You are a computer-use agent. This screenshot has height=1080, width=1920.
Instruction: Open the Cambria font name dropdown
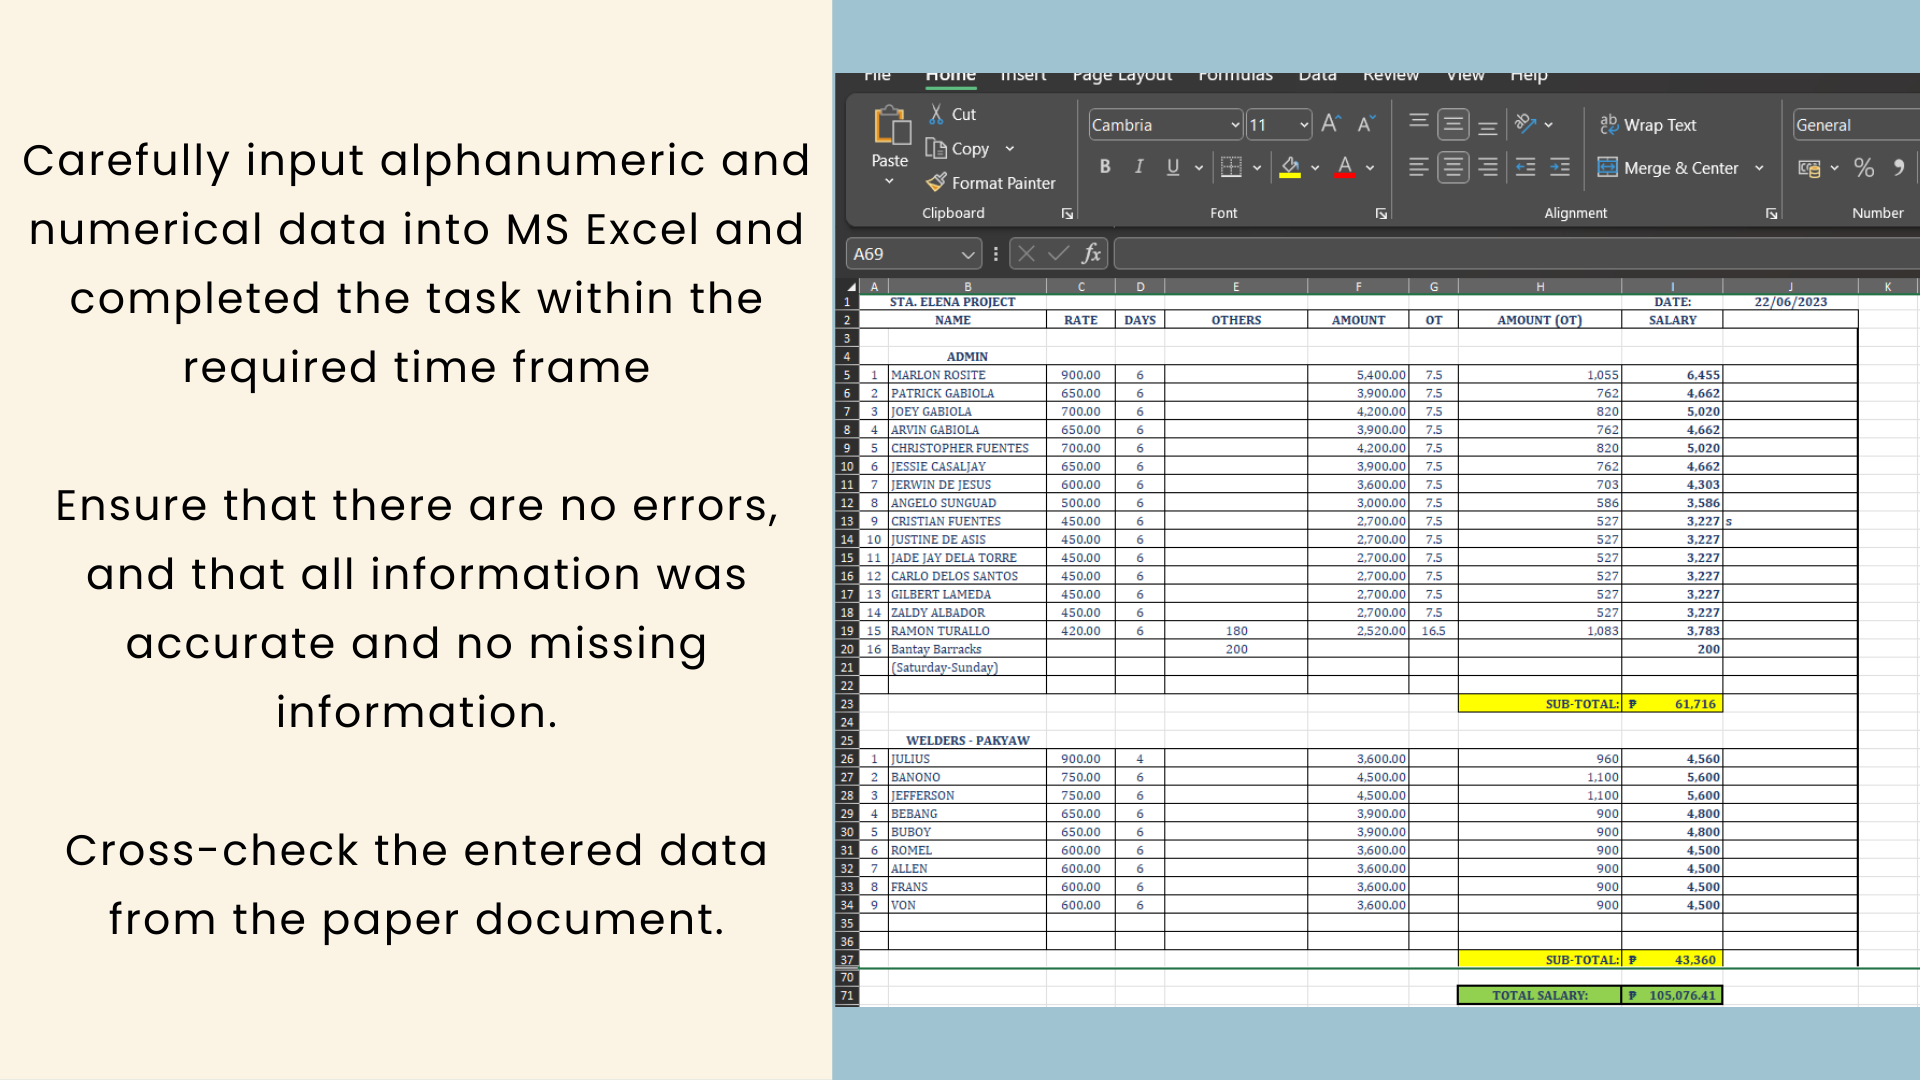(x=1235, y=125)
